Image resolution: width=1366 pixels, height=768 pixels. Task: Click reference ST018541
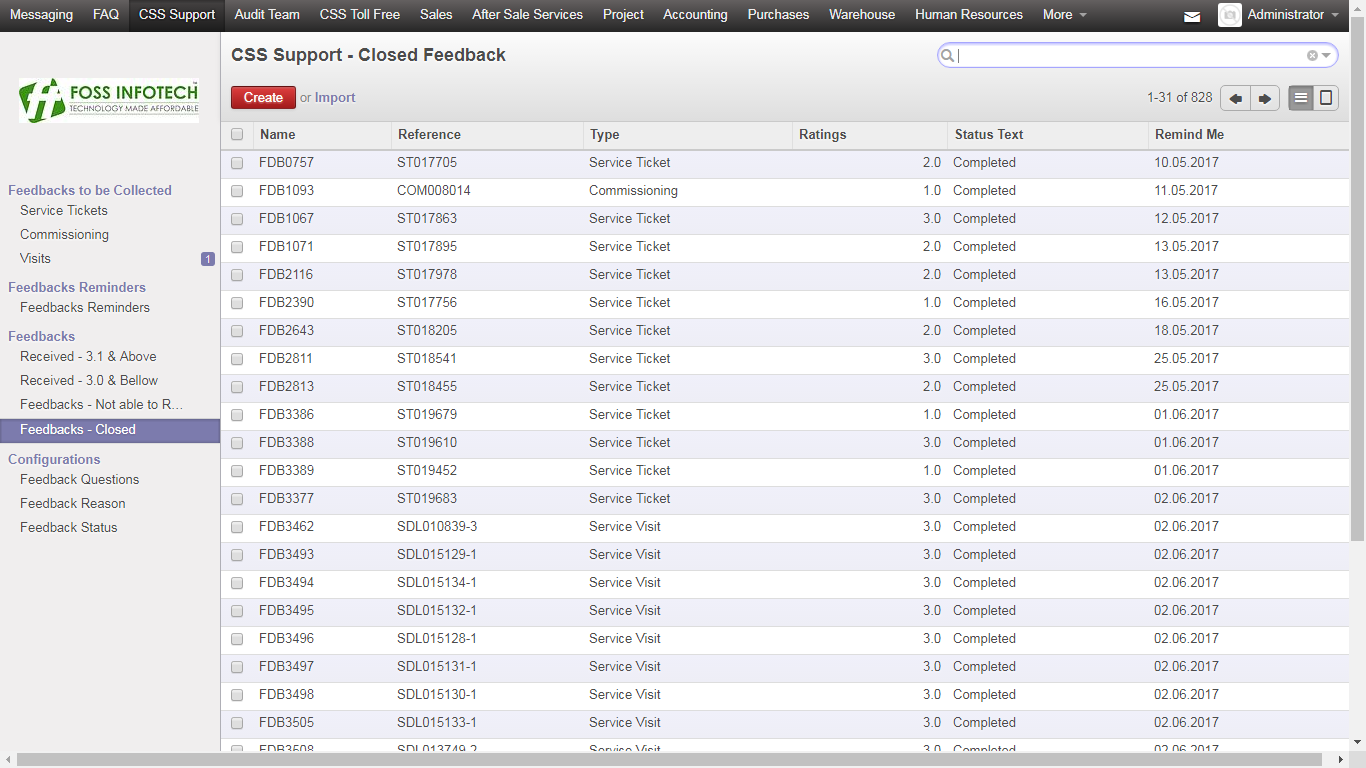click(x=427, y=359)
